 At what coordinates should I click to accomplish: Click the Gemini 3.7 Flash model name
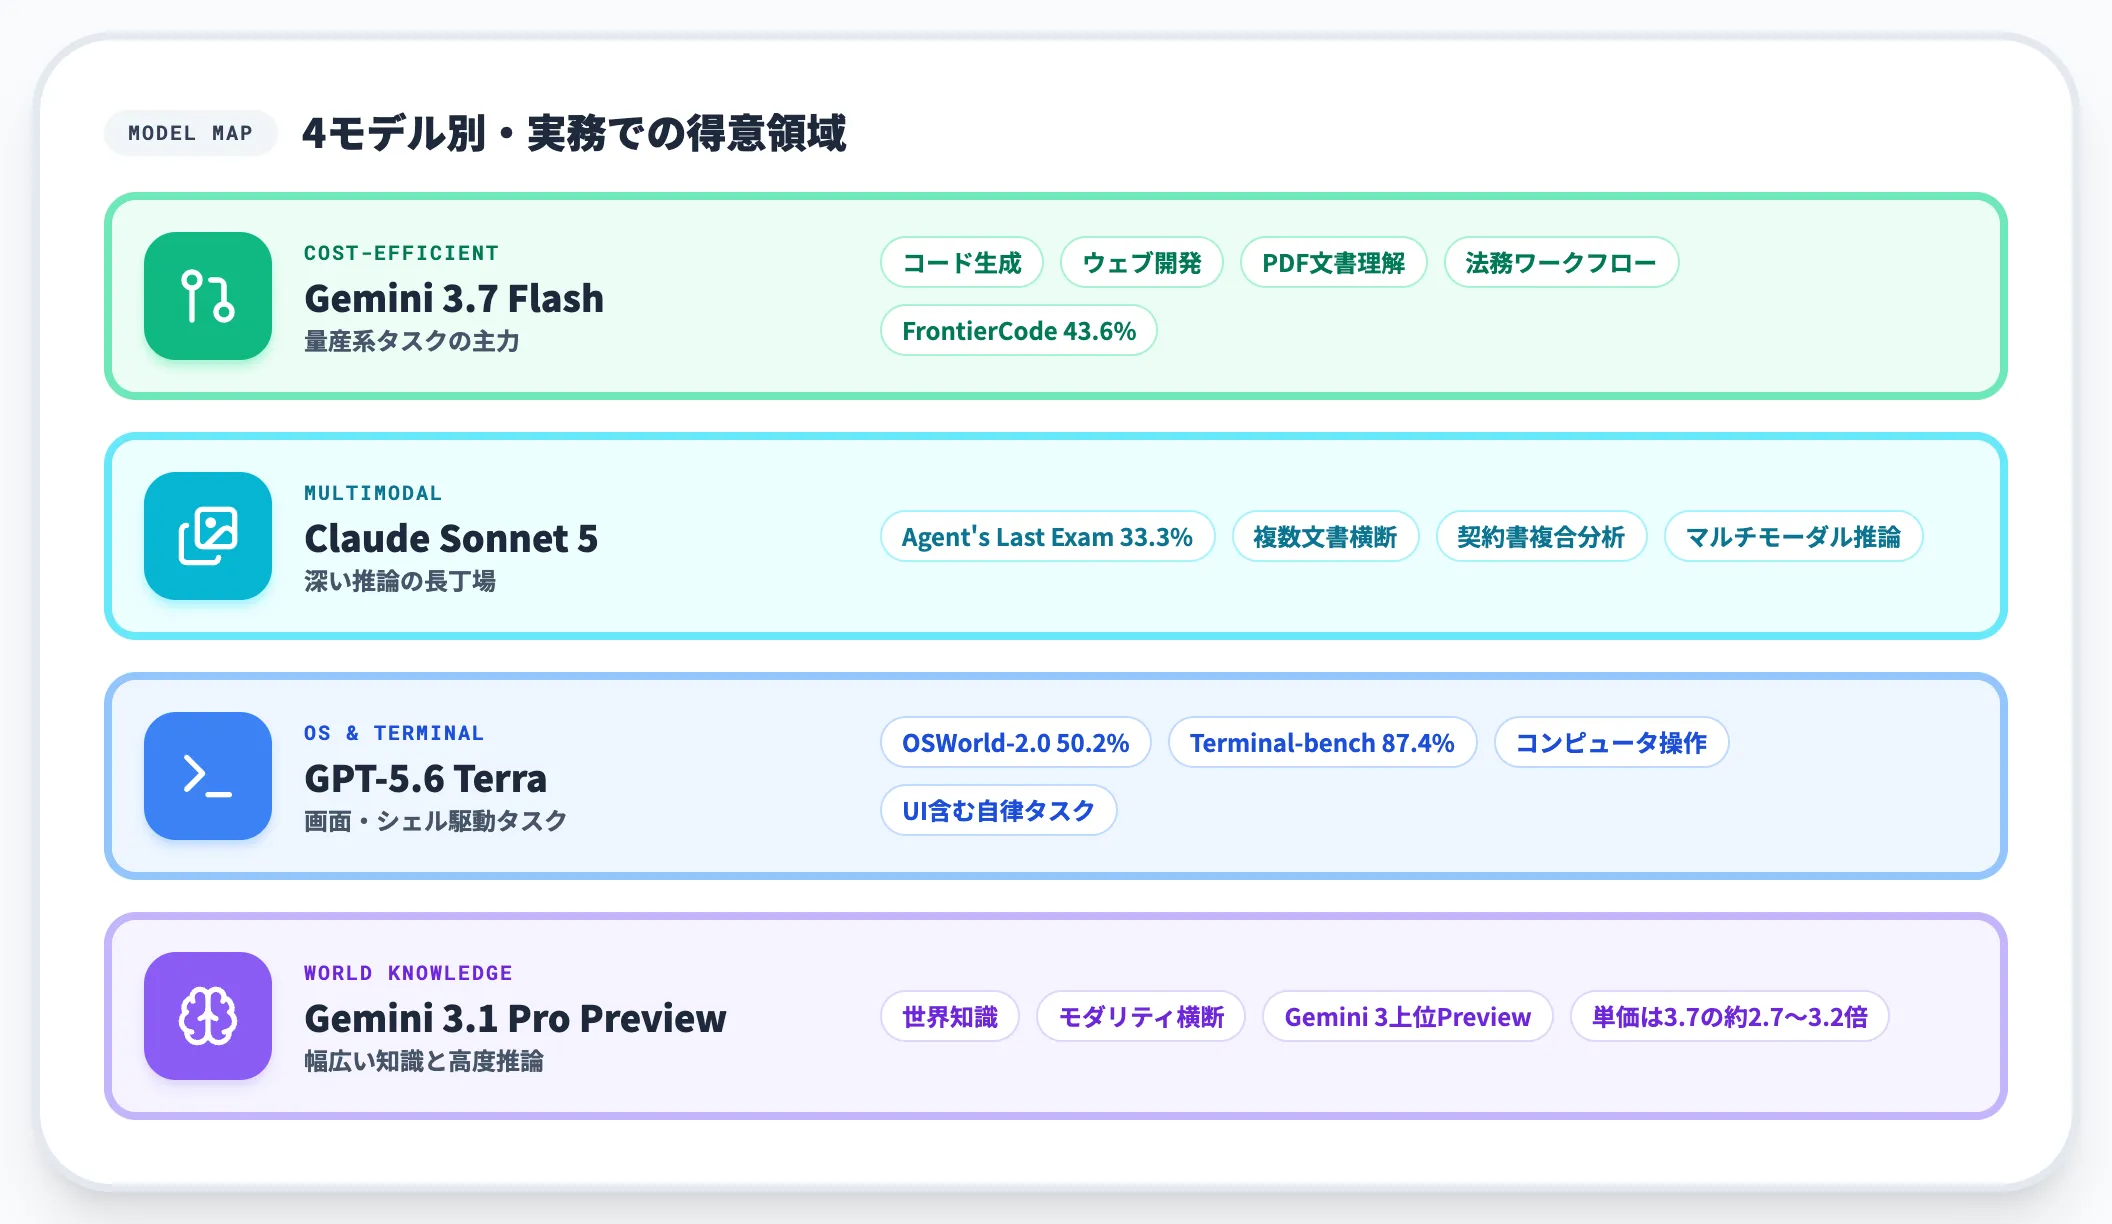[454, 298]
